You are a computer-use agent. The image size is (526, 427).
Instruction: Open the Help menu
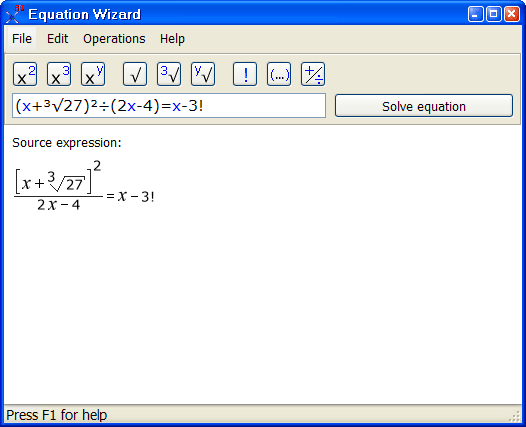(172, 39)
